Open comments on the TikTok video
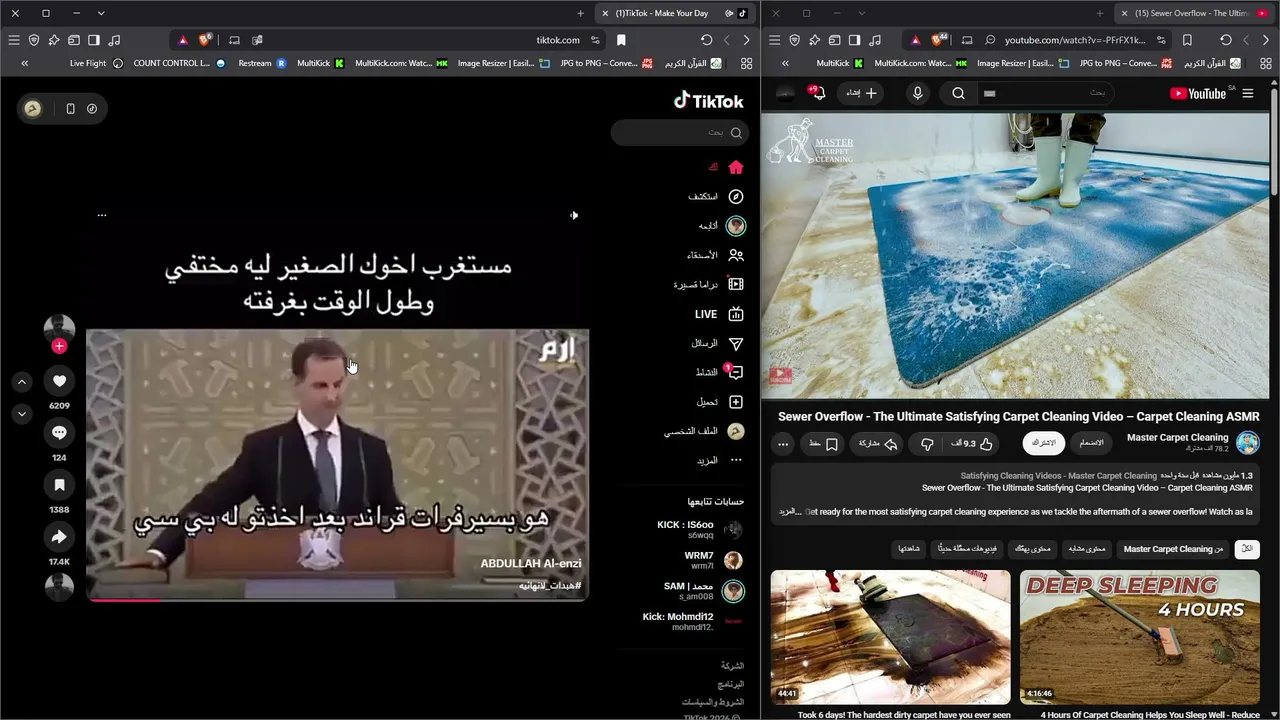The image size is (1280, 720). (x=59, y=433)
